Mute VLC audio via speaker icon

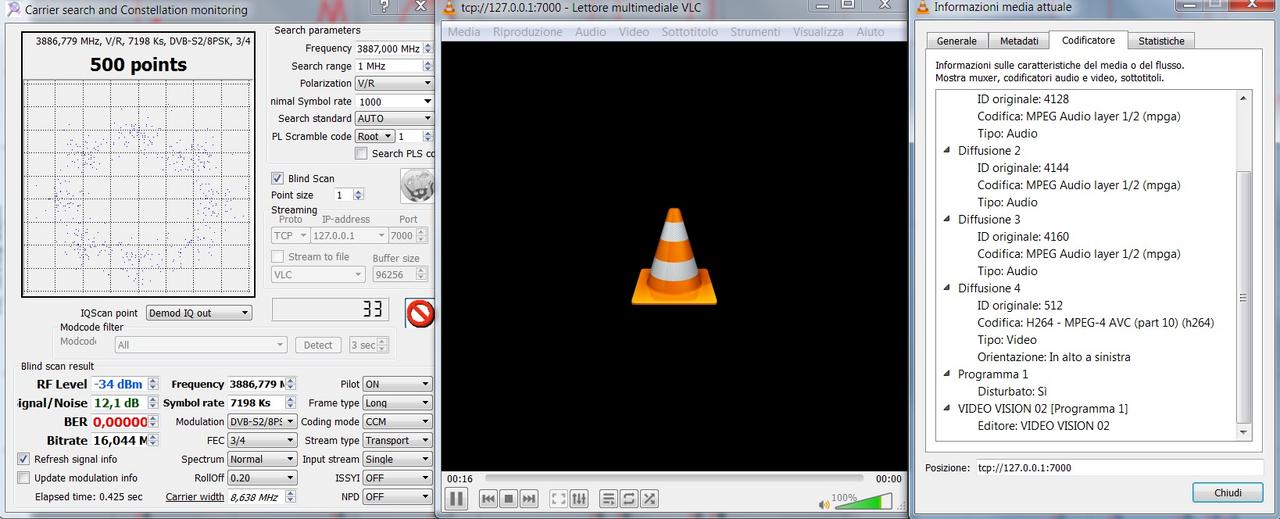click(x=824, y=504)
